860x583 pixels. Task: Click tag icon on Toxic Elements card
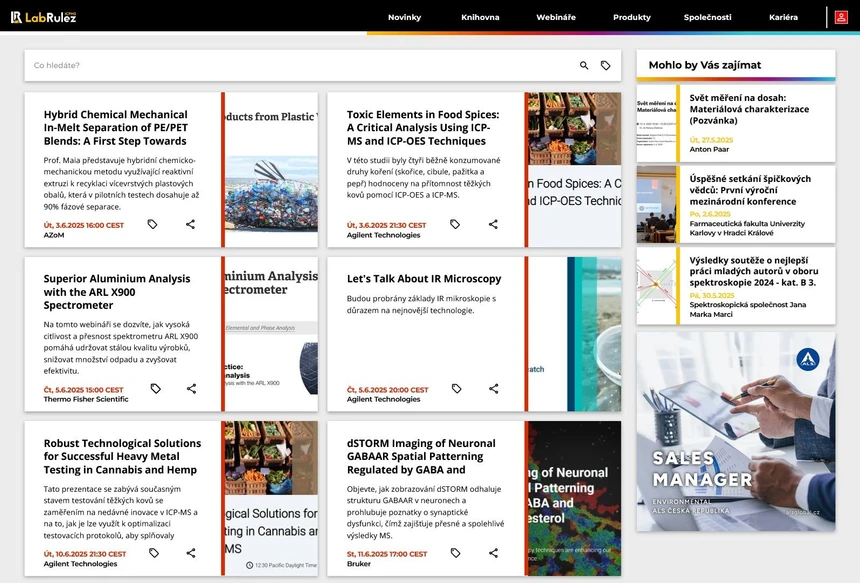455,224
